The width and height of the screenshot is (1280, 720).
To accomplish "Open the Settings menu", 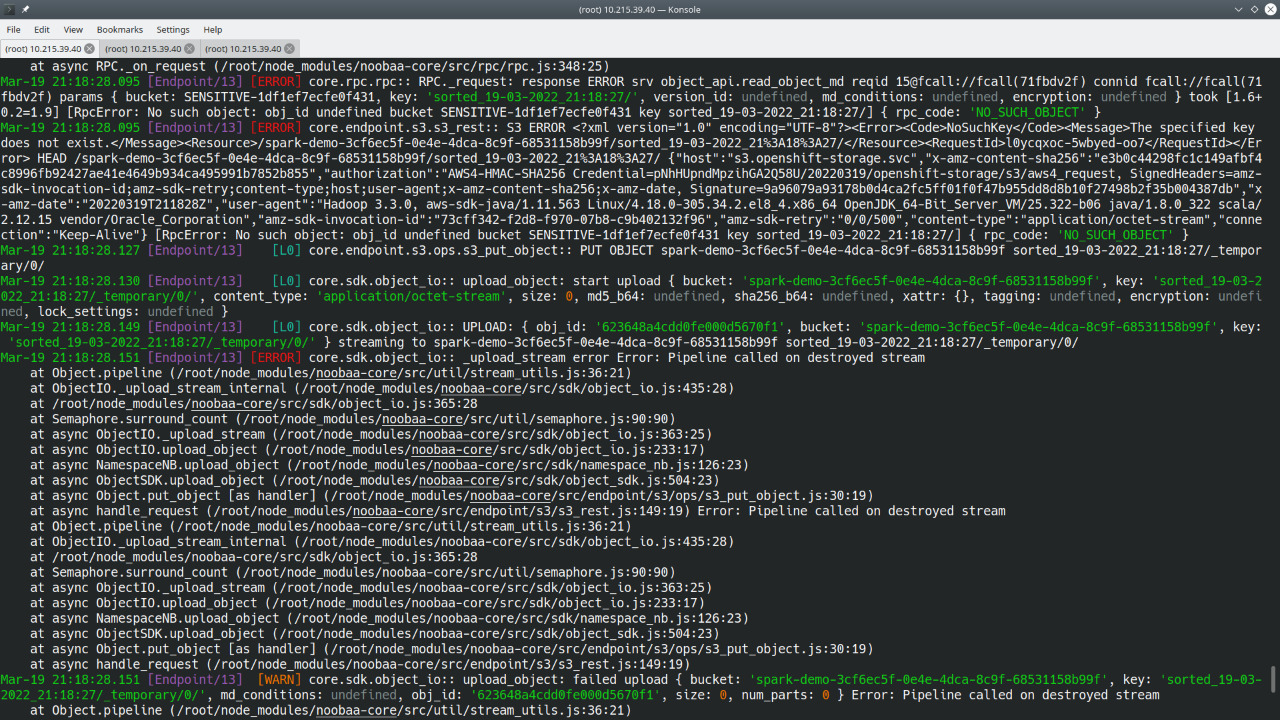I will tap(172, 29).
